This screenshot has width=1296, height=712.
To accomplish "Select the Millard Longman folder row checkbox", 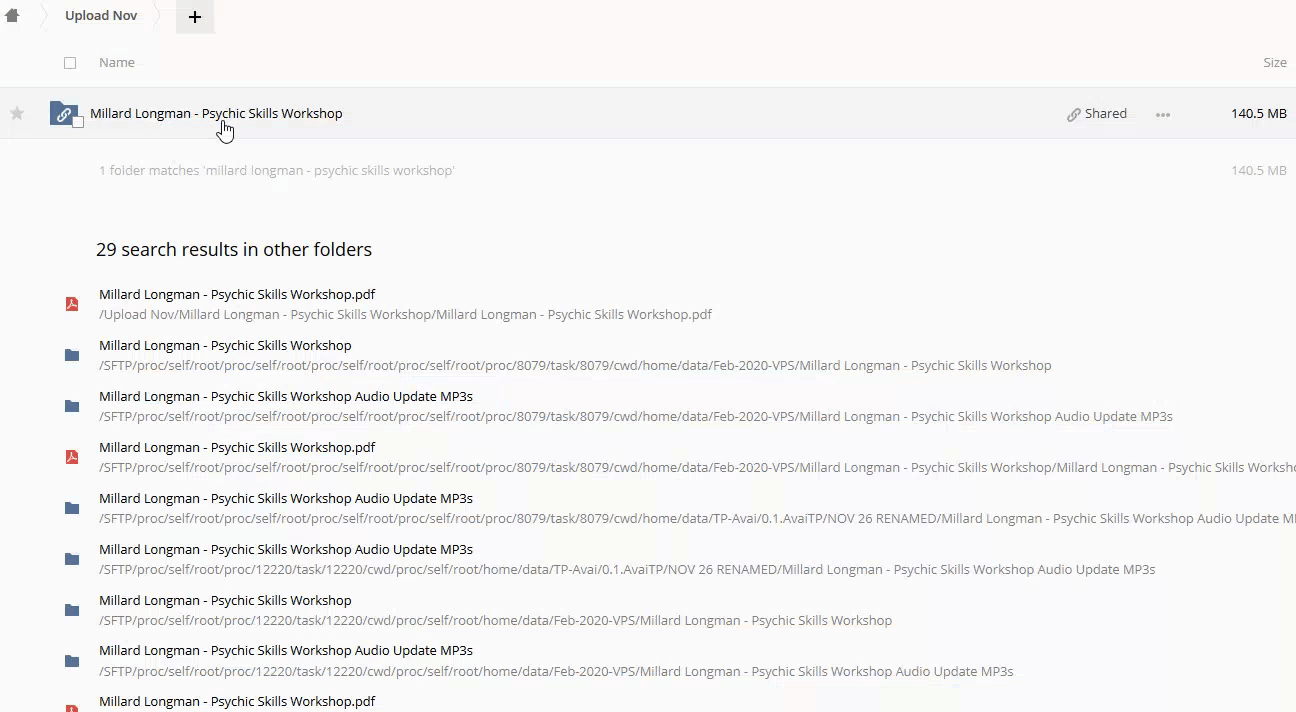I will coord(78,122).
